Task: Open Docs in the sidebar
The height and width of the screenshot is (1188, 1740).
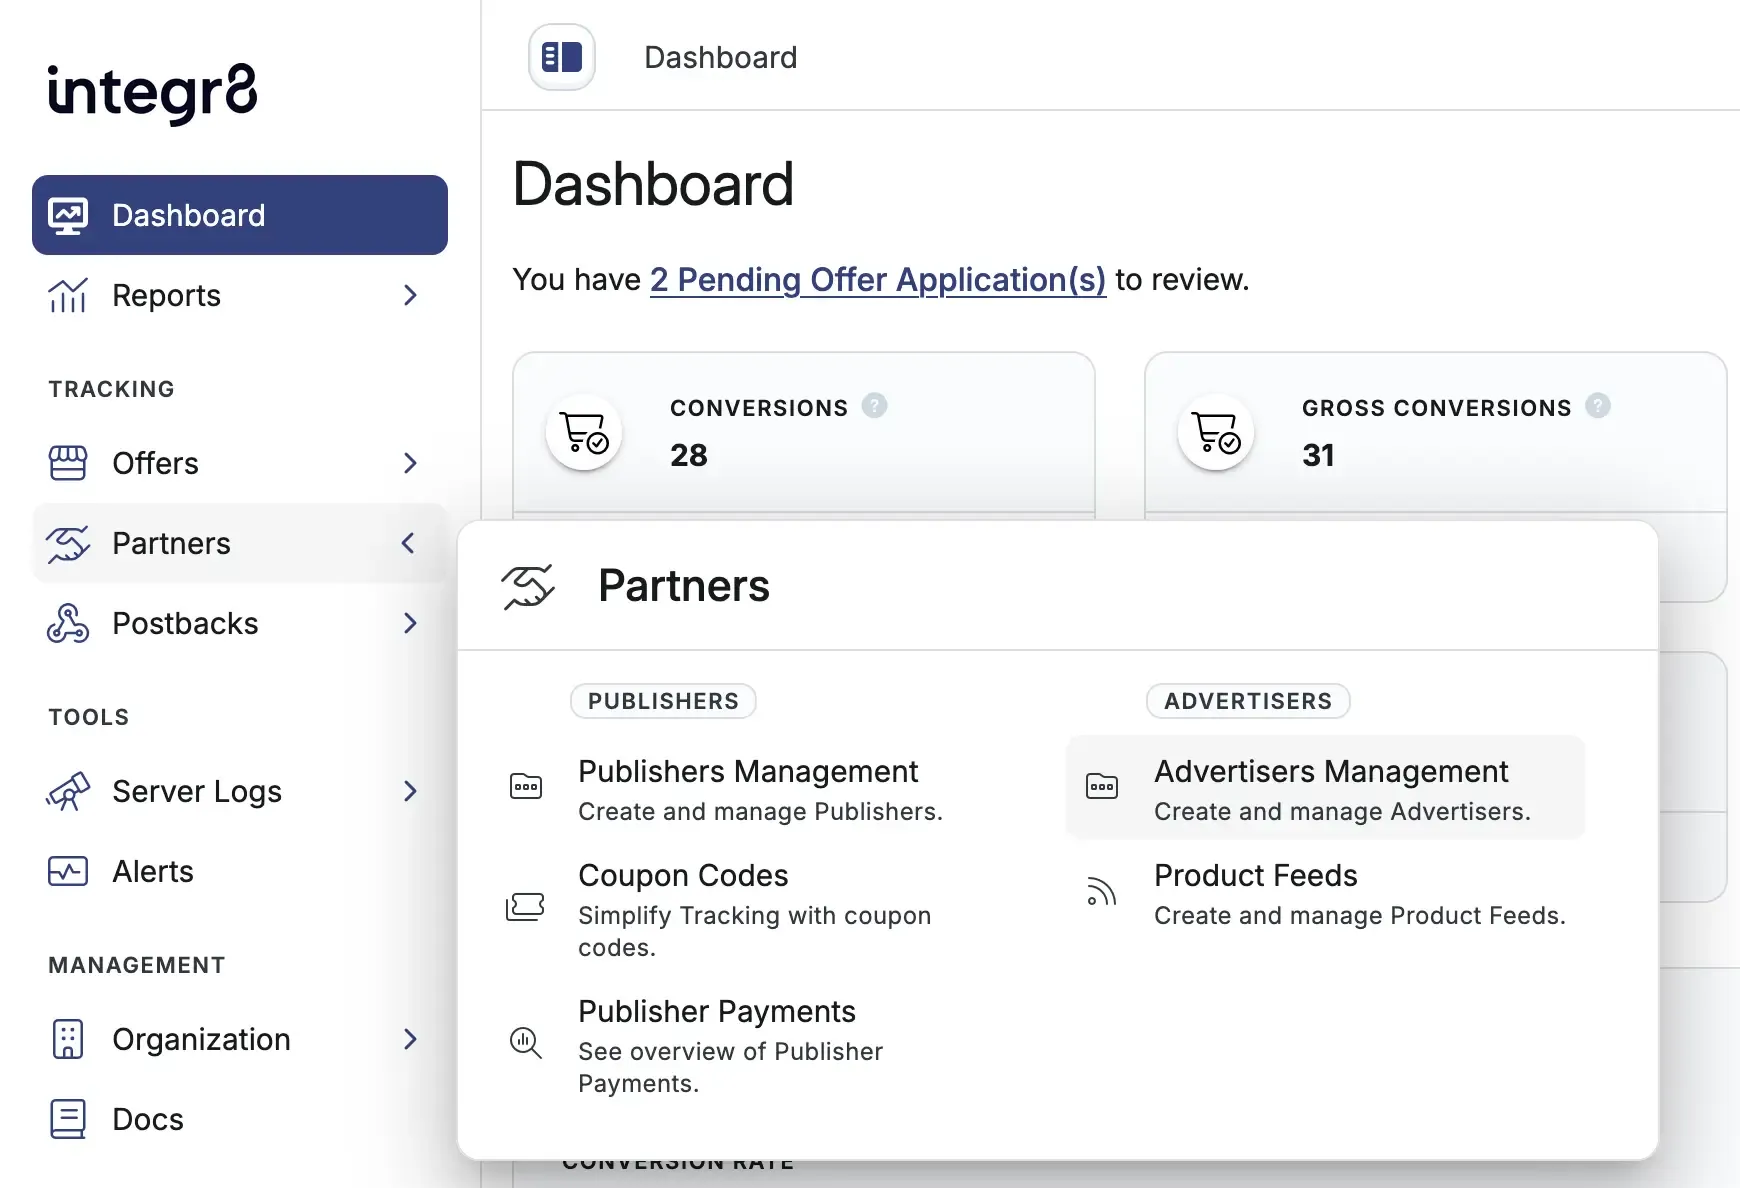Action: point(240,1119)
